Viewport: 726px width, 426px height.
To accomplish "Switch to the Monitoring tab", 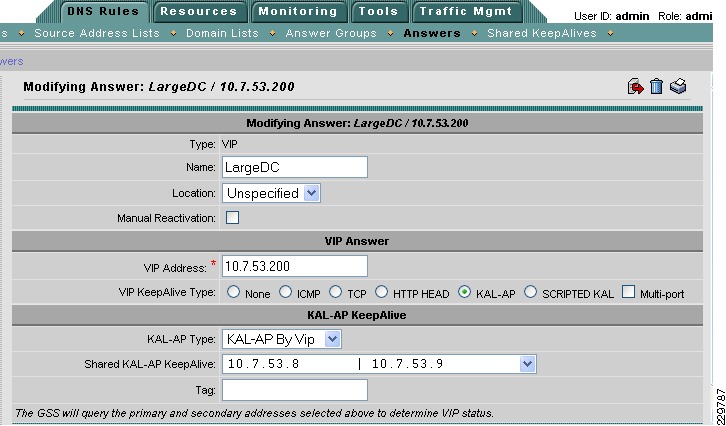I will point(298,12).
